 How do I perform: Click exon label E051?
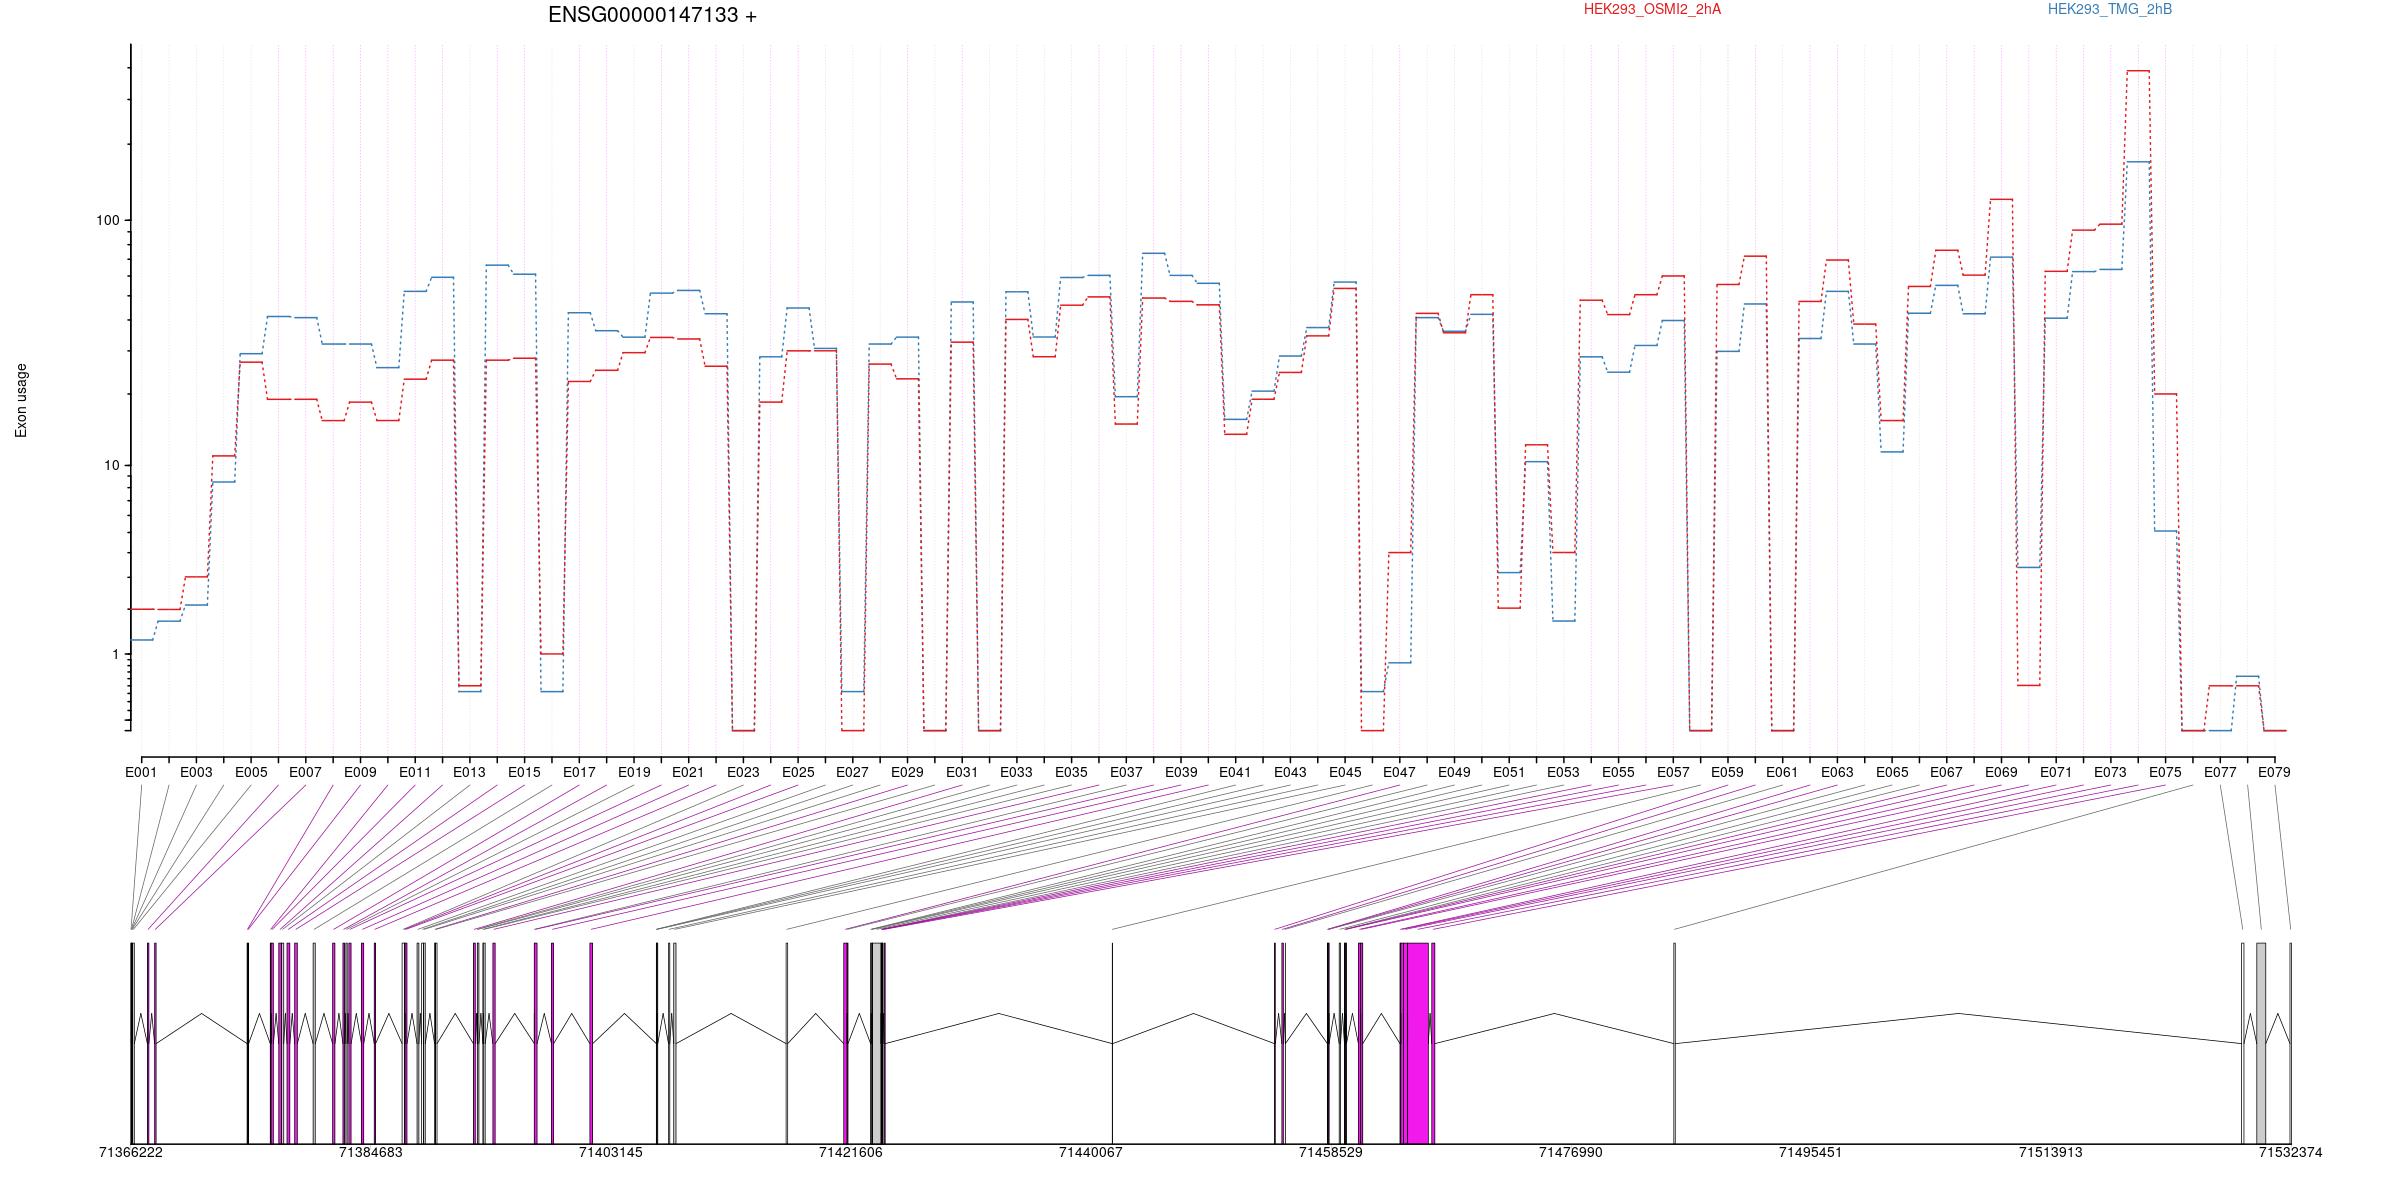(x=1509, y=772)
